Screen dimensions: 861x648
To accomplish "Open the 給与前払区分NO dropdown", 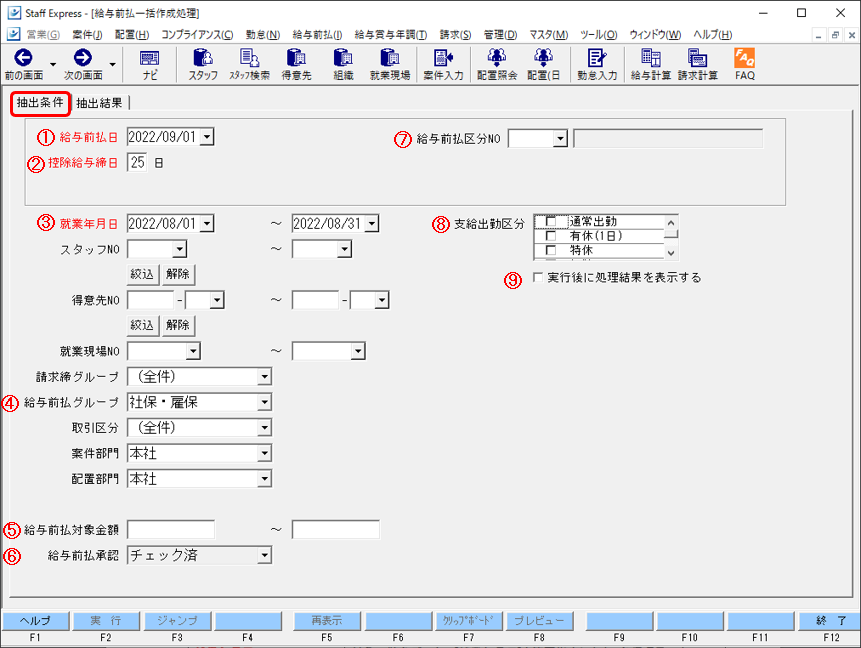I will 560,138.
